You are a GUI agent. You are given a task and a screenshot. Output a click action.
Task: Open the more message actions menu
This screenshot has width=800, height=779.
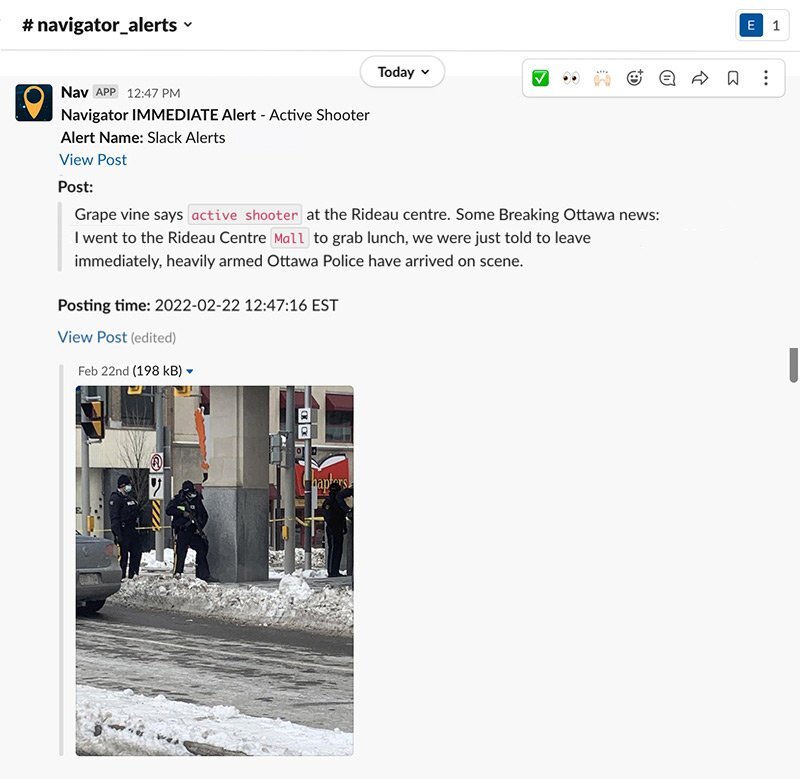(765, 77)
